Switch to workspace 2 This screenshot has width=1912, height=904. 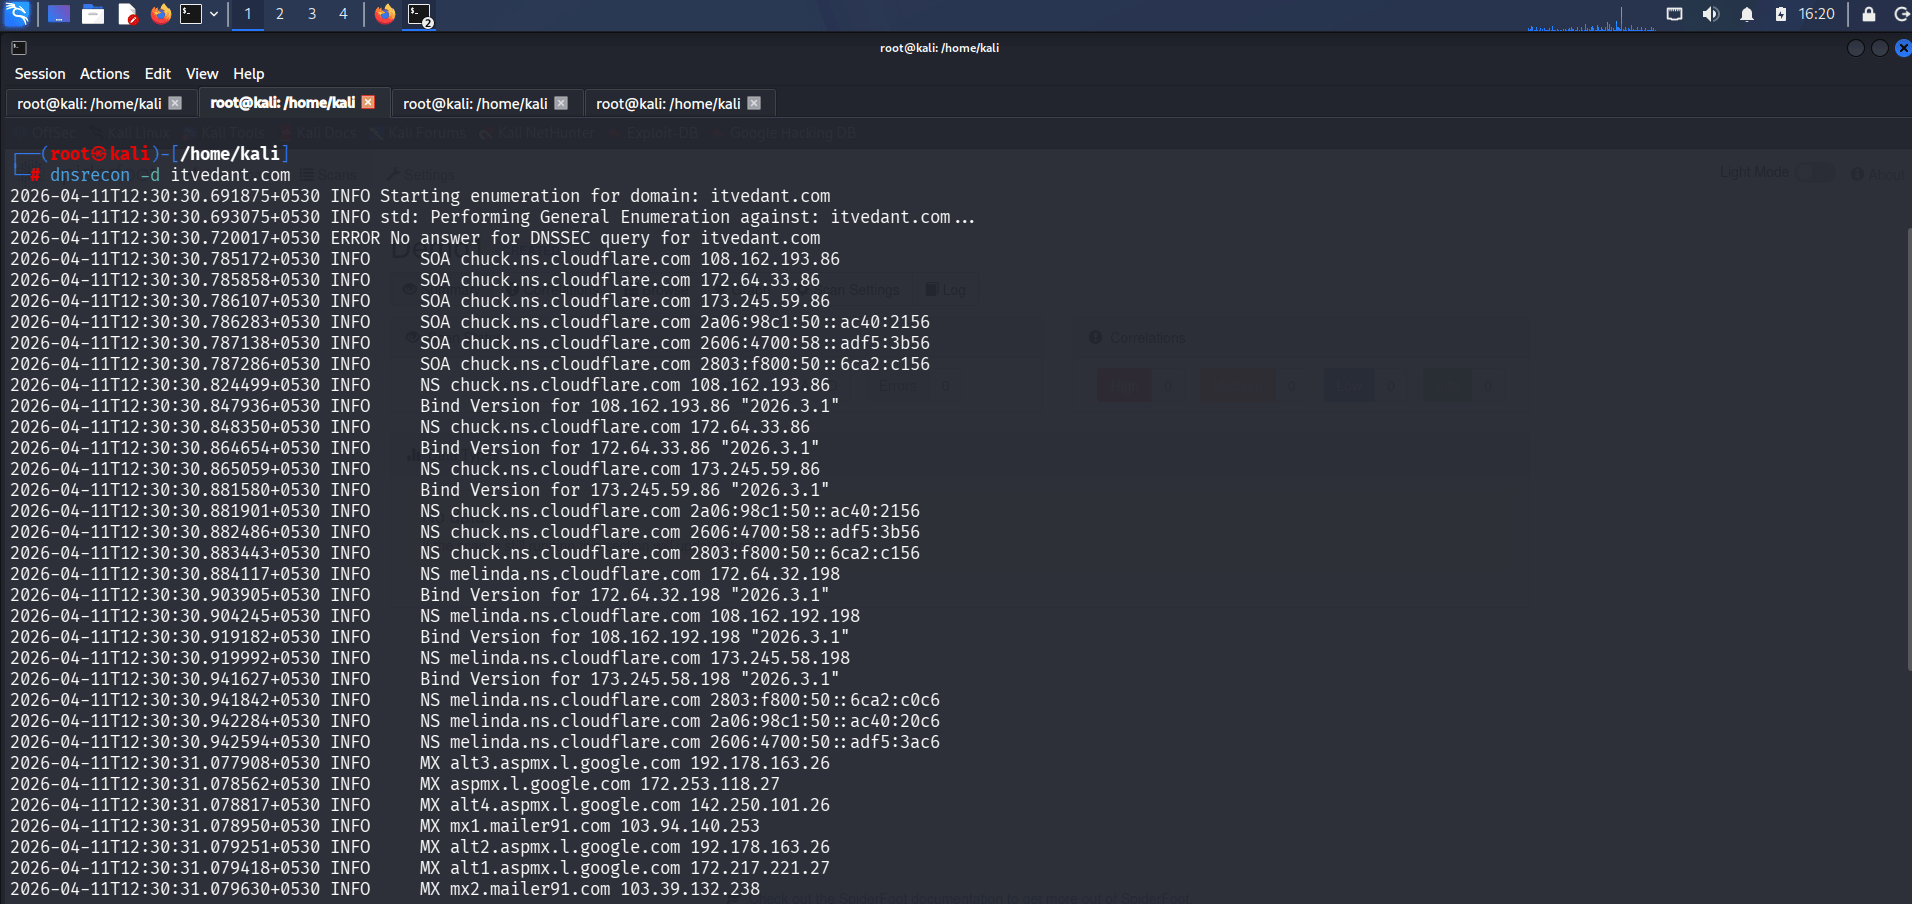(x=280, y=14)
